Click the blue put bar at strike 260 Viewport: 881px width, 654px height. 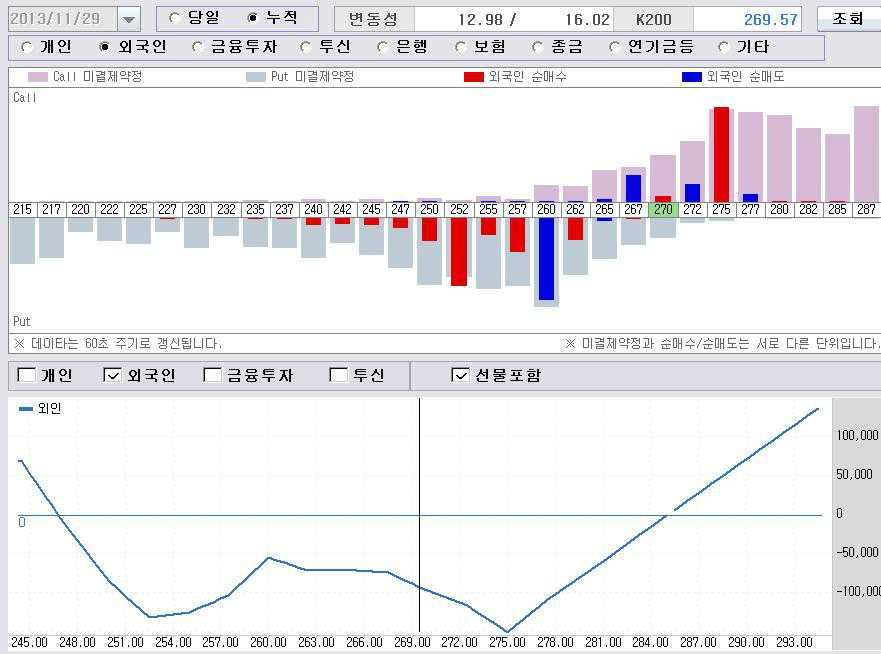[x=546, y=258]
